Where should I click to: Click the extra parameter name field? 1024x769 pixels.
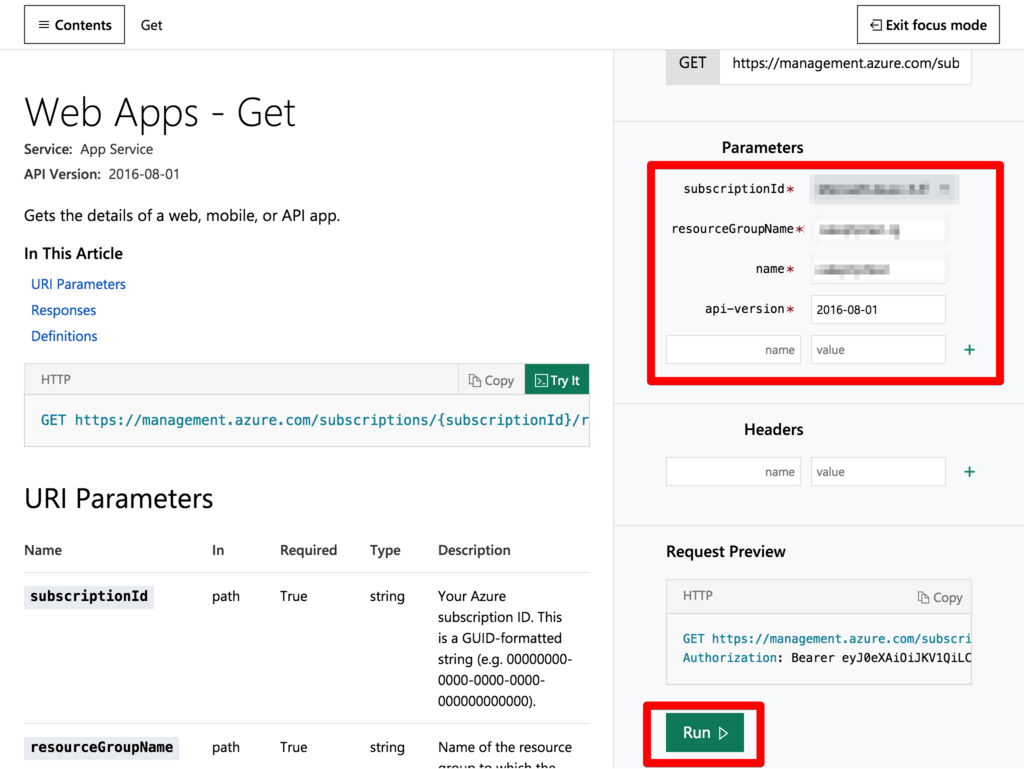[733, 350]
